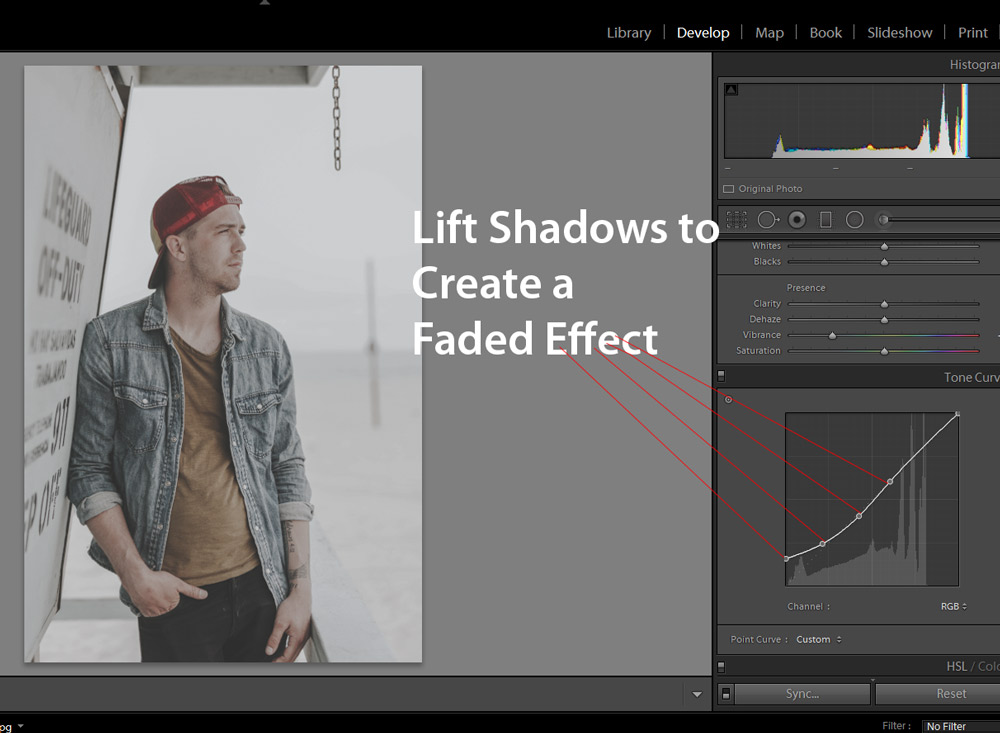This screenshot has height=733, width=1000.
Task: Click the Saturation slider handle
Action: coord(885,352)
